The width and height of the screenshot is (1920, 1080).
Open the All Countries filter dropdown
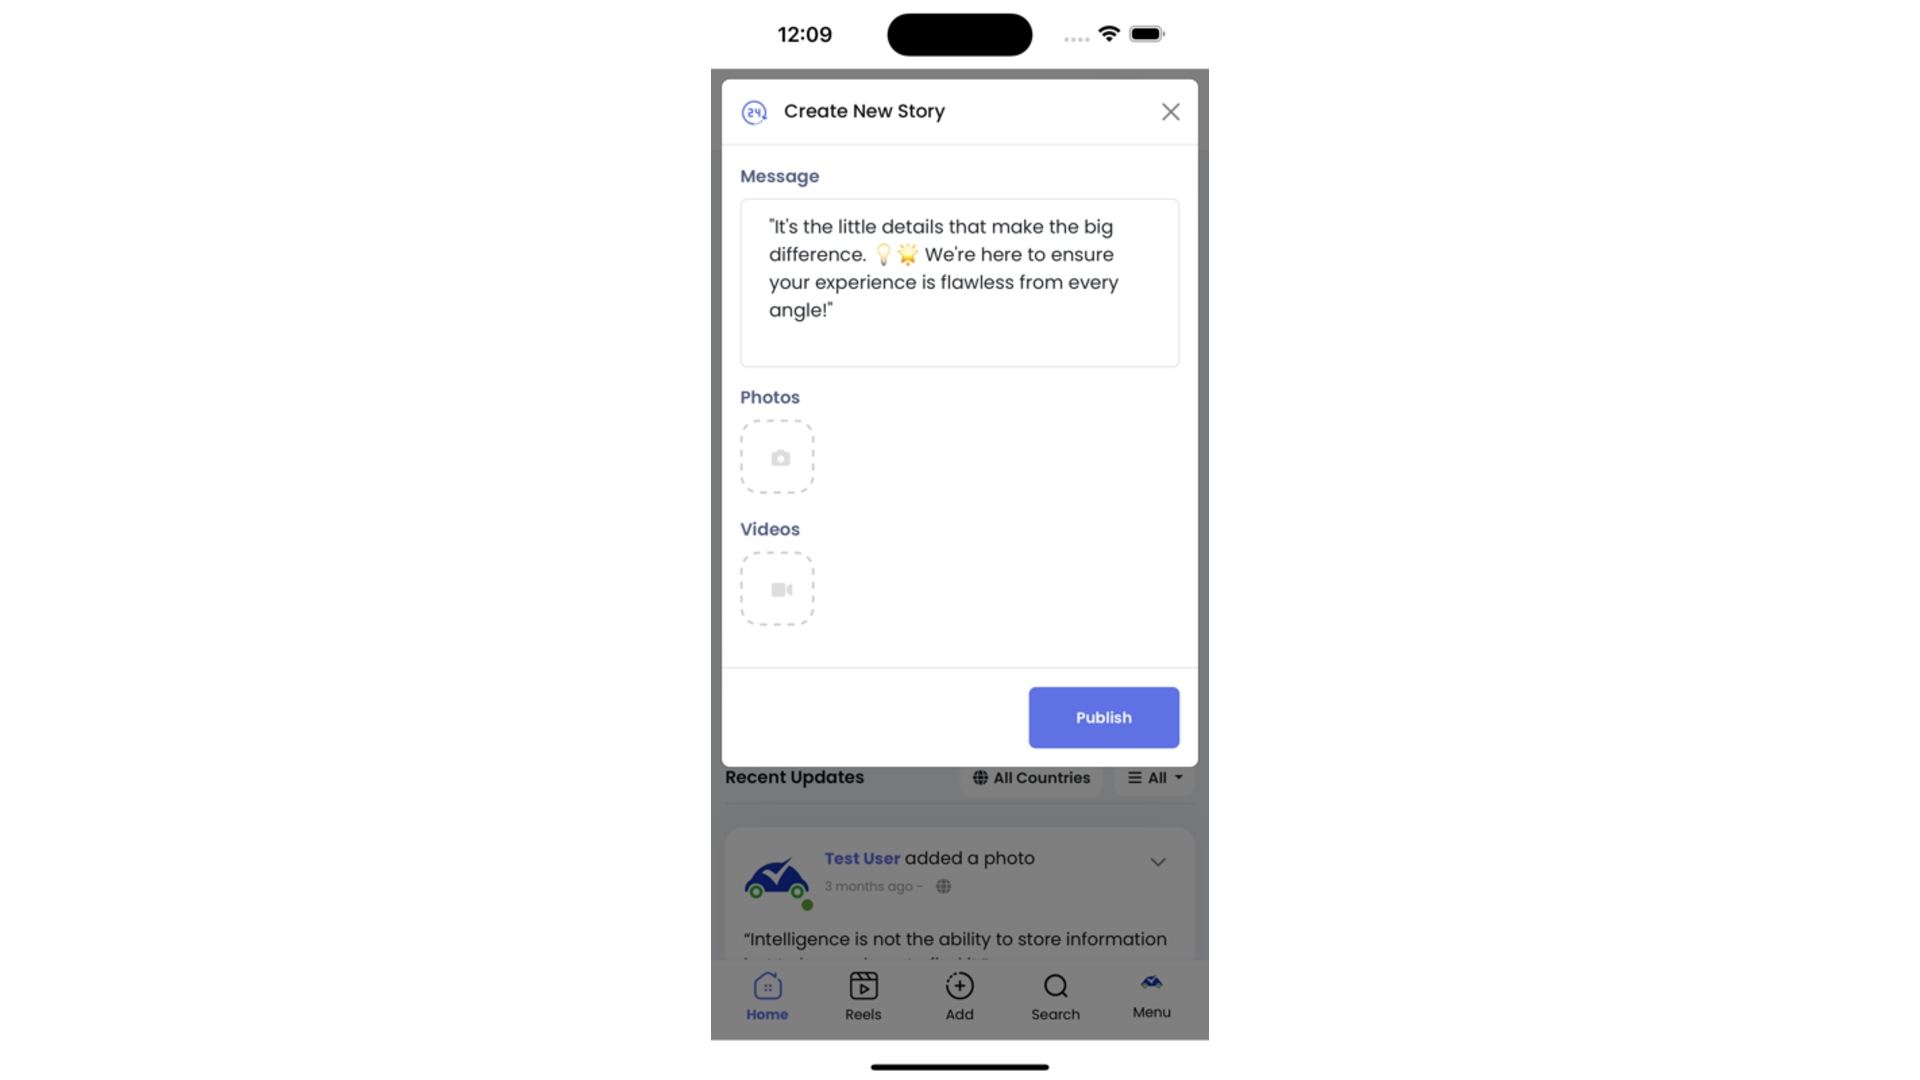[x=1031, y=778]
